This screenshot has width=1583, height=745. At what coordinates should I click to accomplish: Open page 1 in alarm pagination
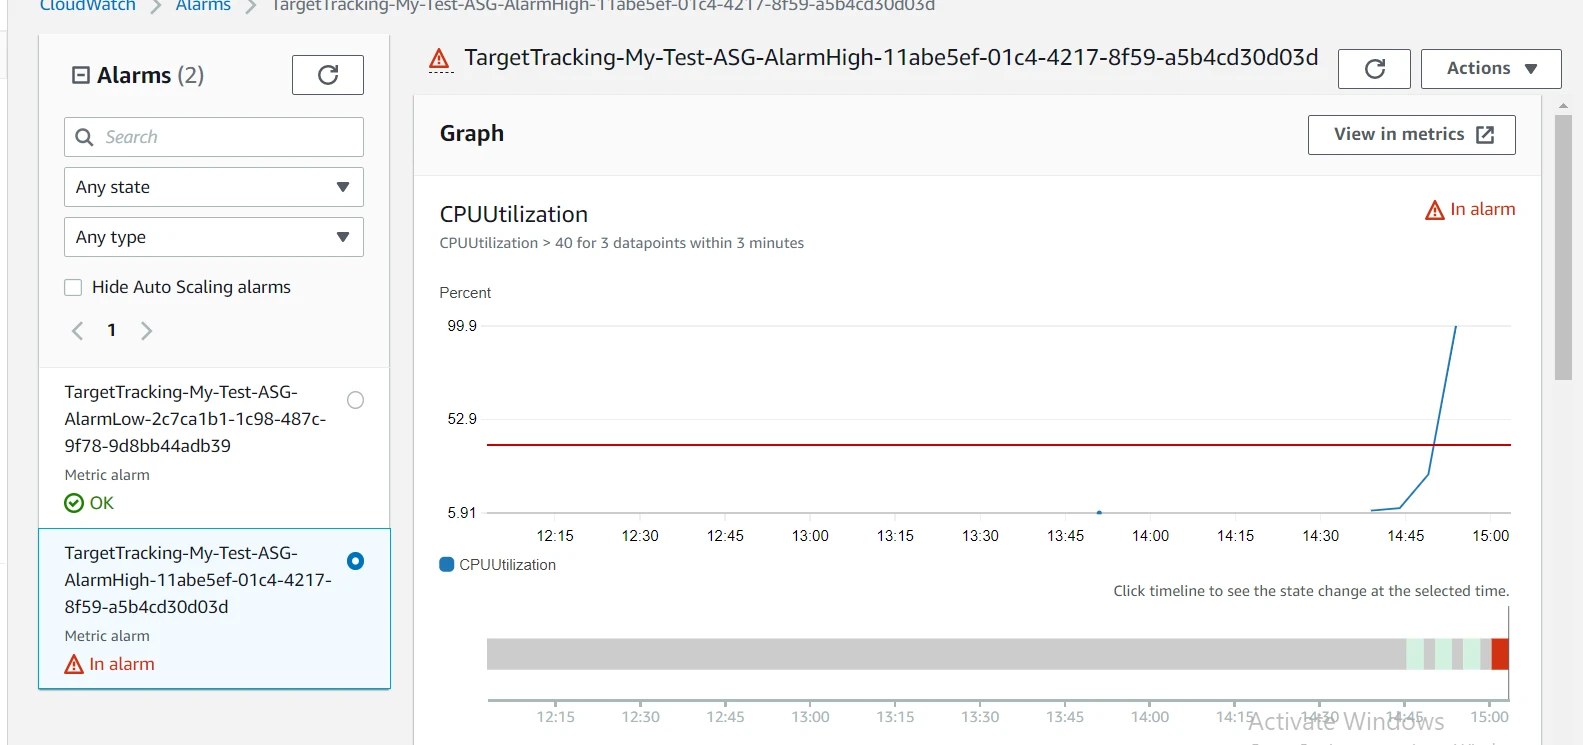[x=111, y=330]
